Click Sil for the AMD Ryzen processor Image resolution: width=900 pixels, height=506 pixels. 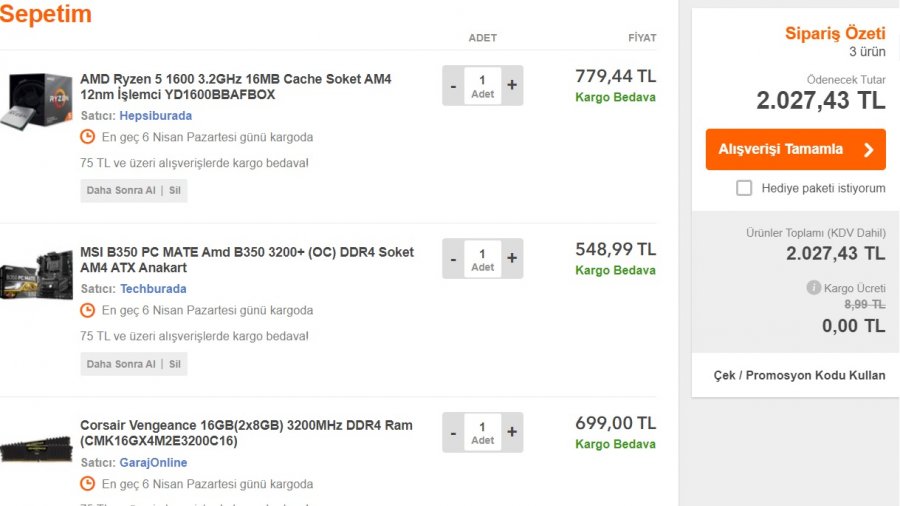pos(175,191)
